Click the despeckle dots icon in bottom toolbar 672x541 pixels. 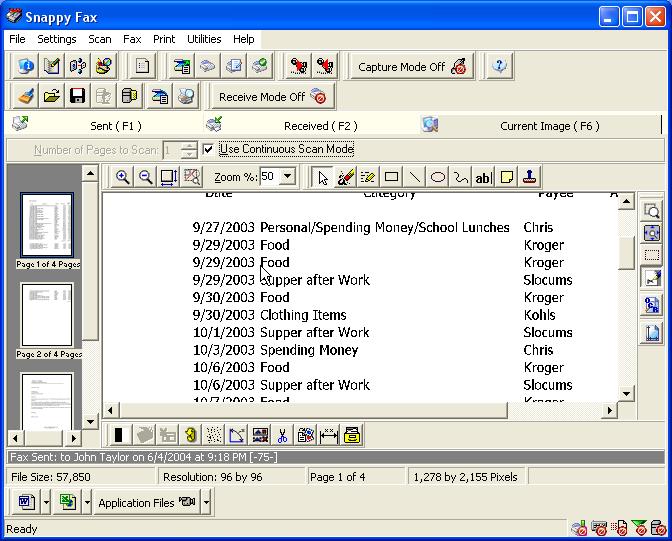click(x=213, y=436)
